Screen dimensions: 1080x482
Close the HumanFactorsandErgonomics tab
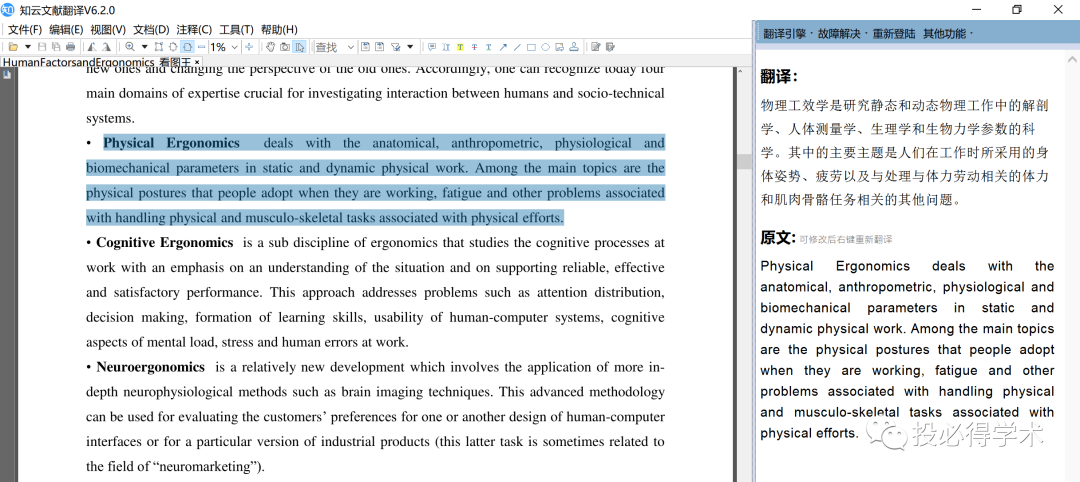[x=197, y=63]
